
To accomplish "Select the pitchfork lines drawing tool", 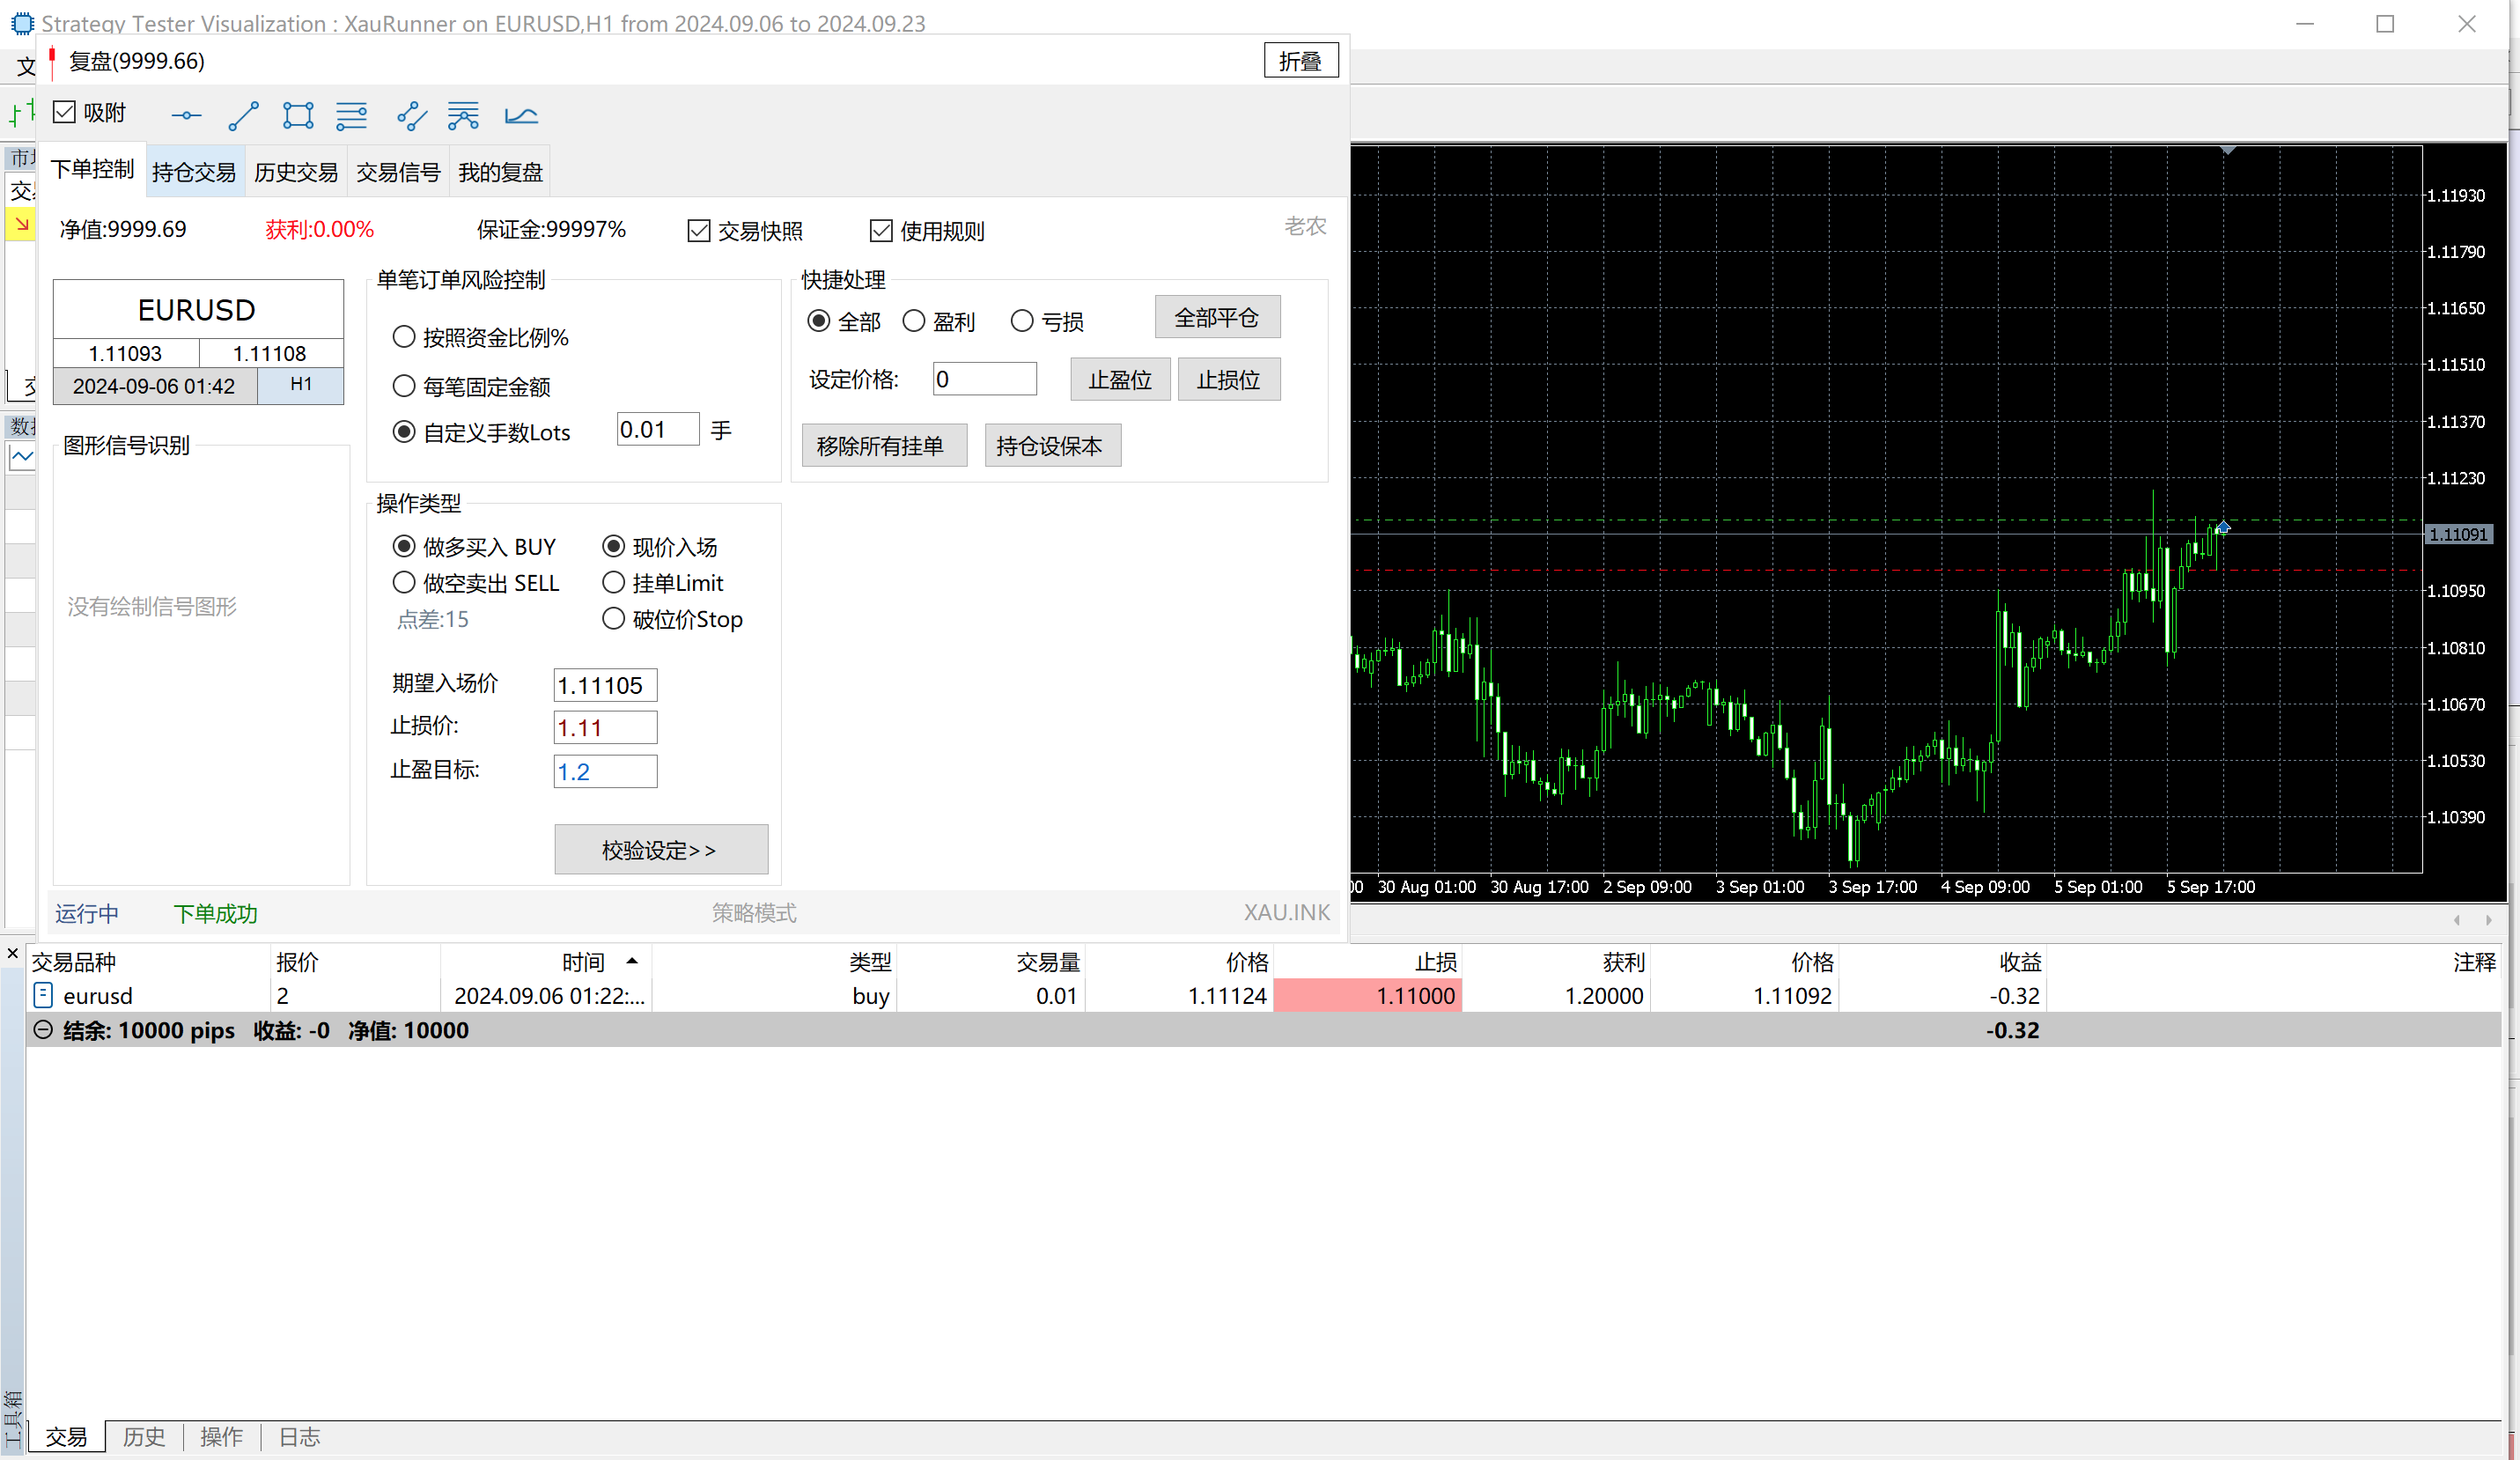I will coord(463,116).
